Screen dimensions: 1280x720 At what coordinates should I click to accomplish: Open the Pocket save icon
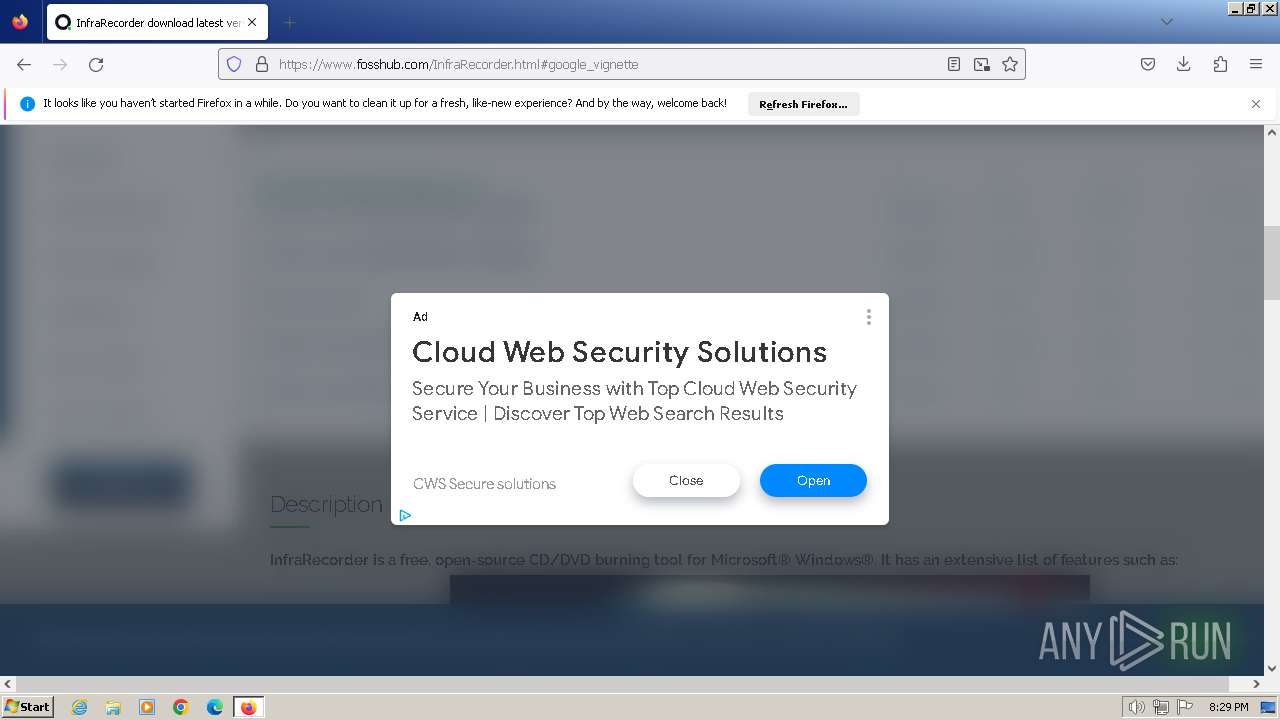pos(1148,64)
